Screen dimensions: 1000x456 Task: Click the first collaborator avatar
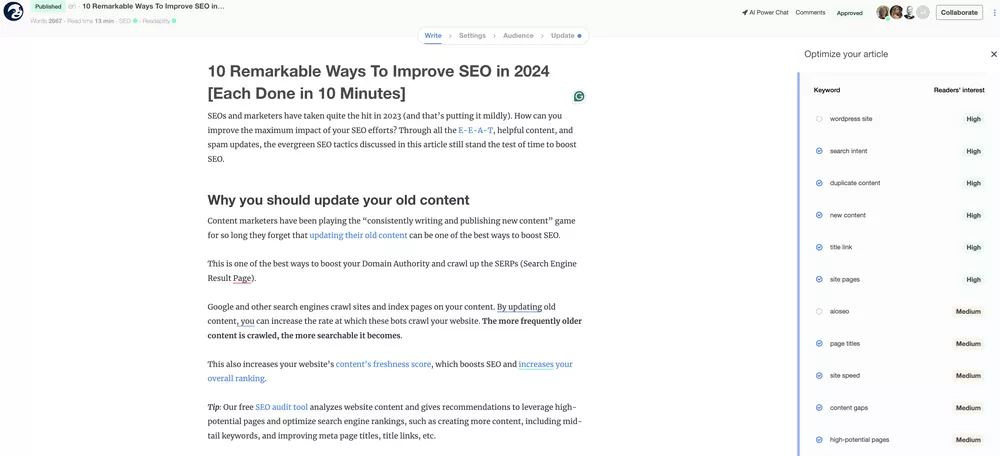point(883,13)
